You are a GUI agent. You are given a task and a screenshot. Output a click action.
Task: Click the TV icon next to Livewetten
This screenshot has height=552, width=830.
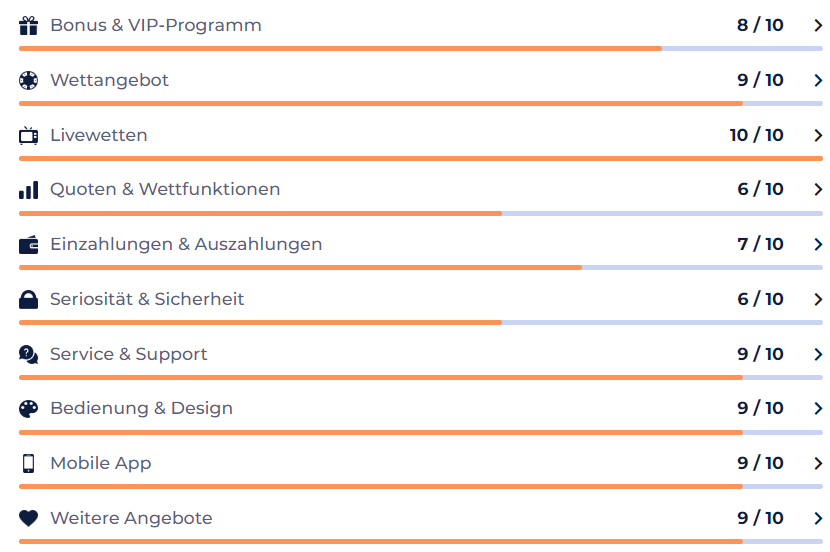point(29,135)
